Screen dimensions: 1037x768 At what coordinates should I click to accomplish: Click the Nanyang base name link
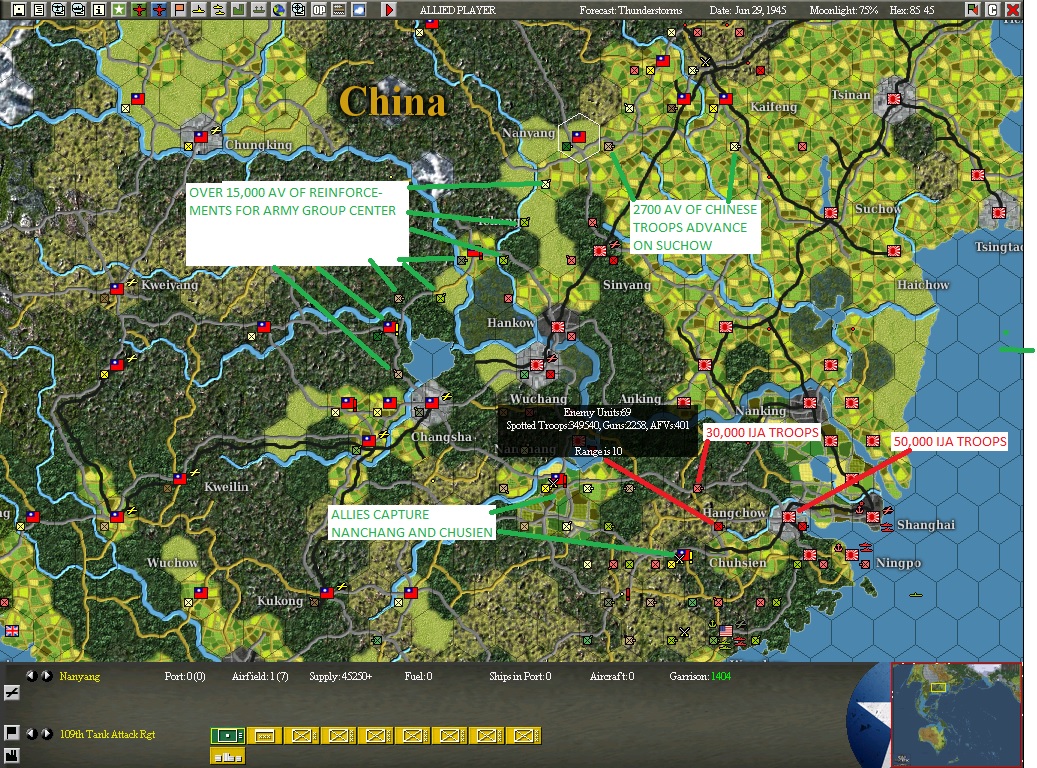pos(79,676)
